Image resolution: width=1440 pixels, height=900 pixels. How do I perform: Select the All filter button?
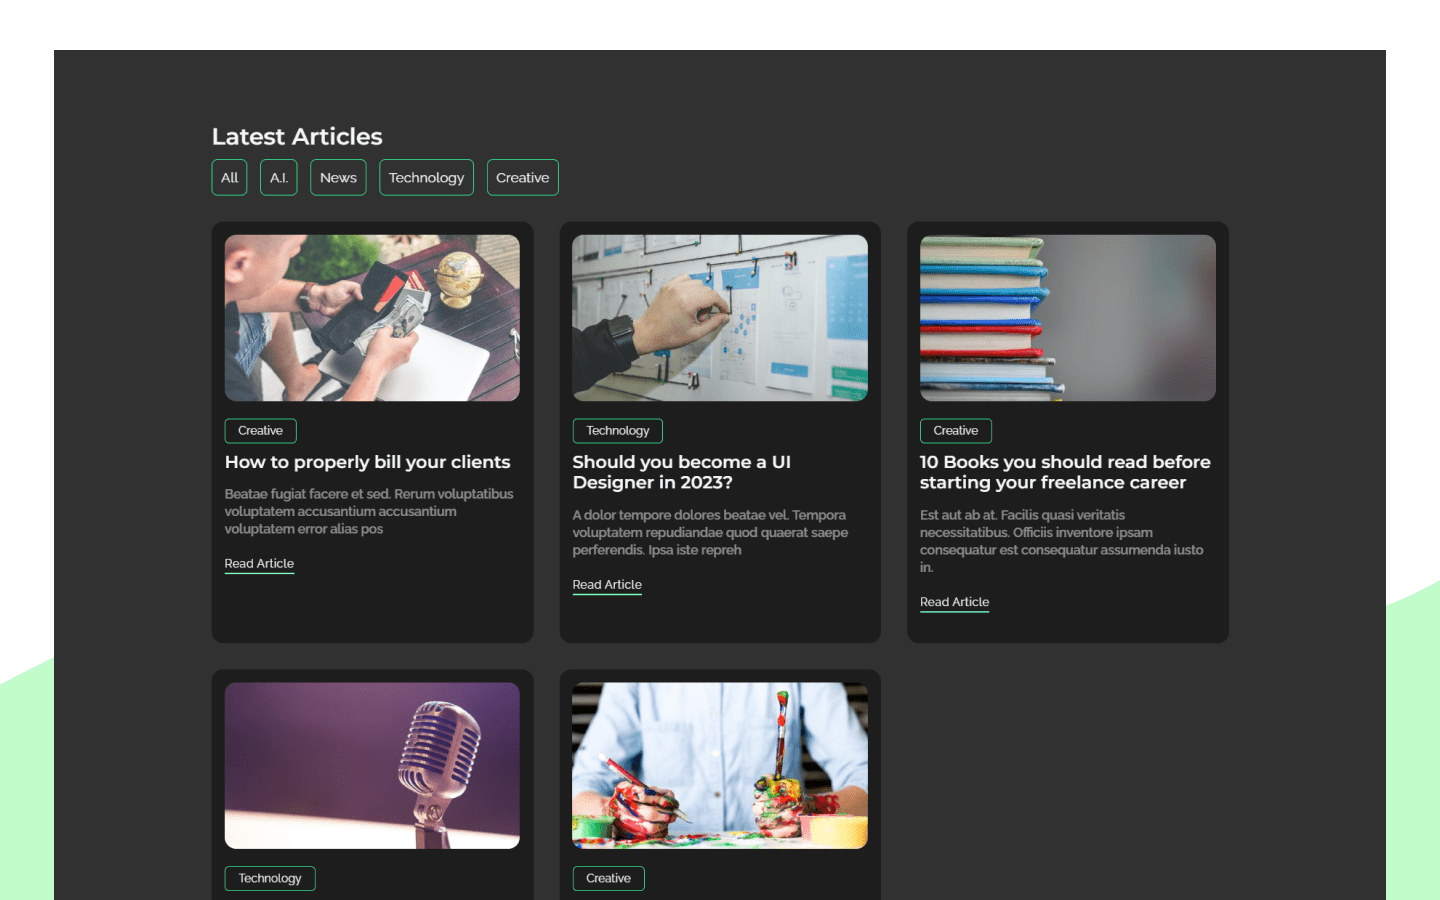click(229, 177)
